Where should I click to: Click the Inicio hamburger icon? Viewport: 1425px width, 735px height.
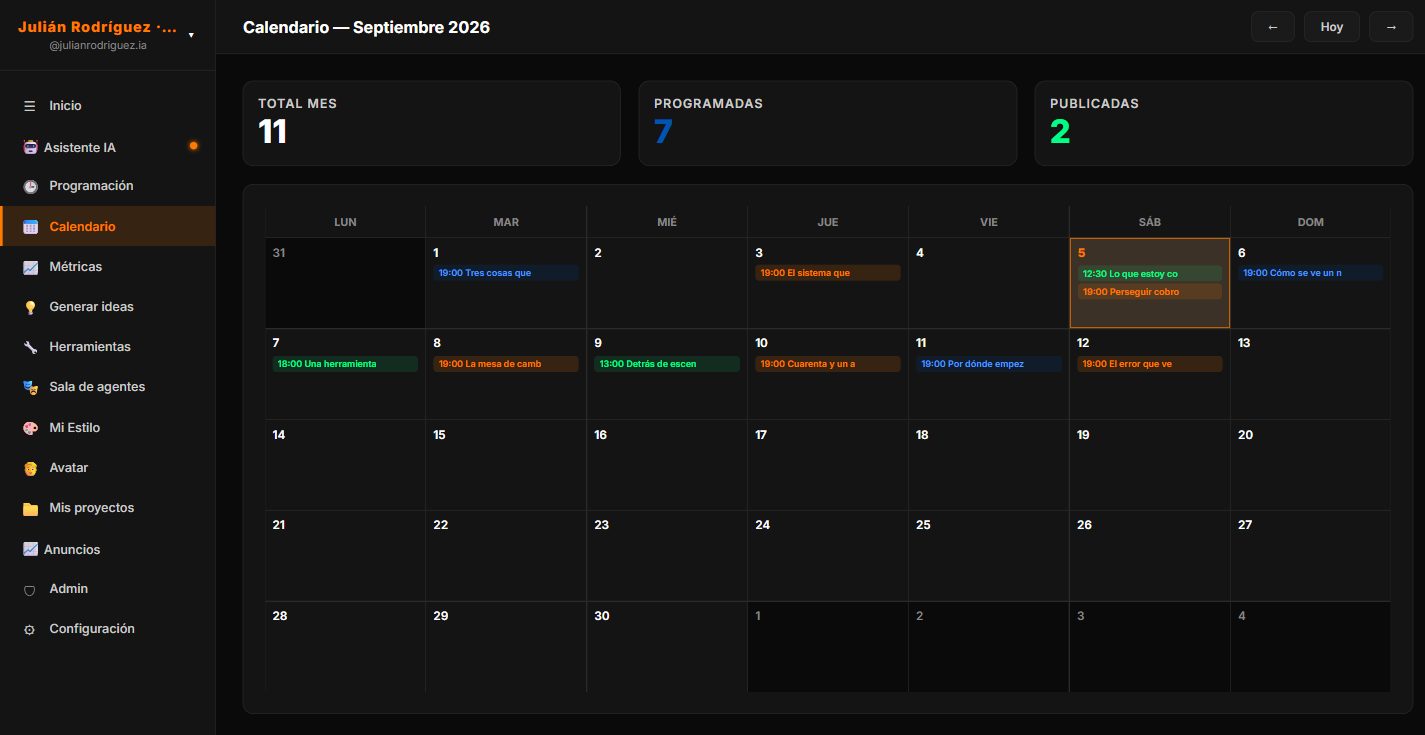coord(30,106)
